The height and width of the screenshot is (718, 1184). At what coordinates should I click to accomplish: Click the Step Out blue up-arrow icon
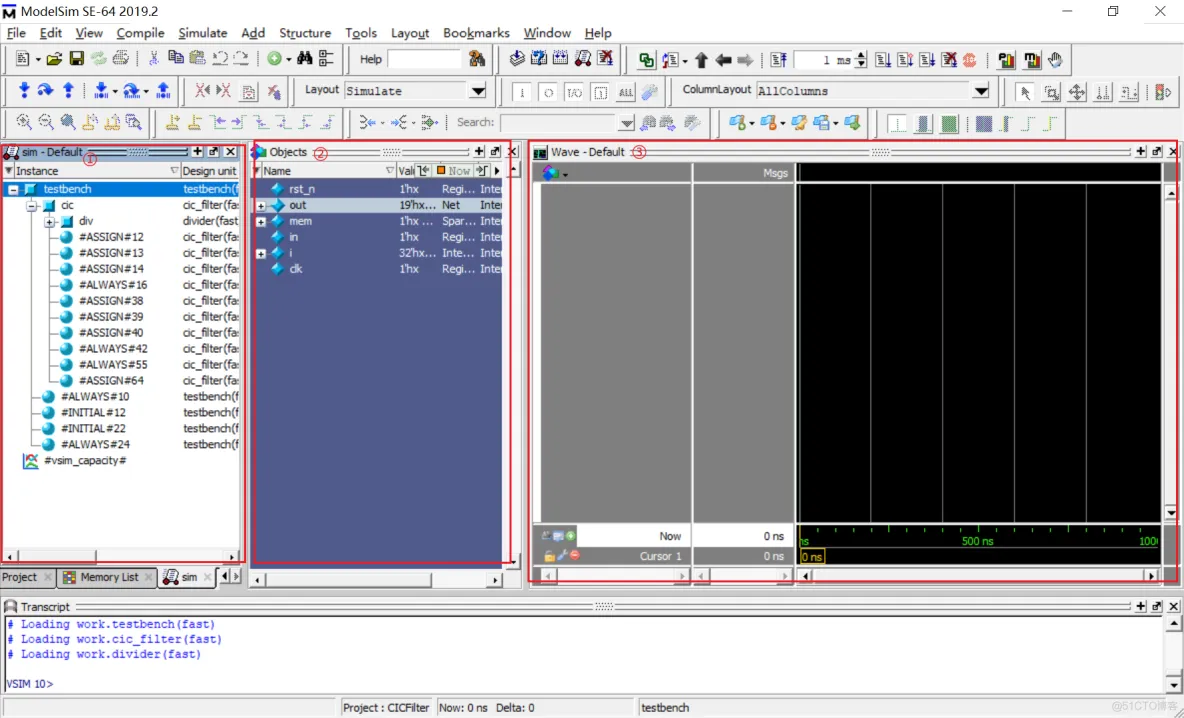(68, 91)
